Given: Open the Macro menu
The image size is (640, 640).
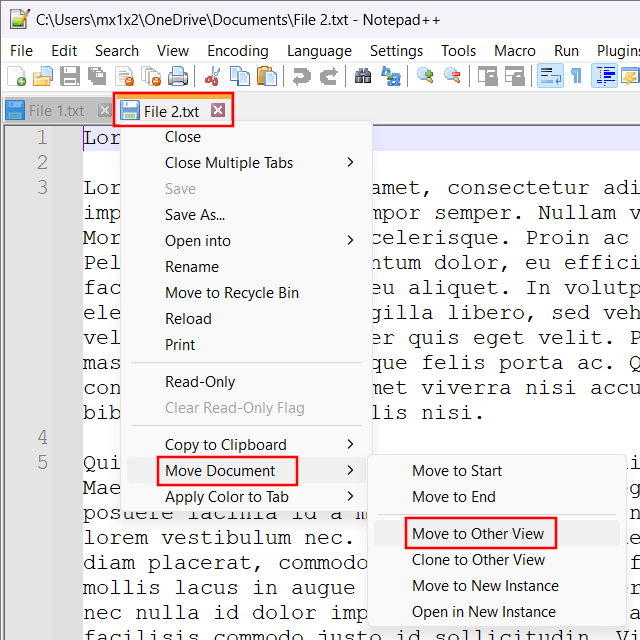Looking at the screenshot, I should [515, 51].
